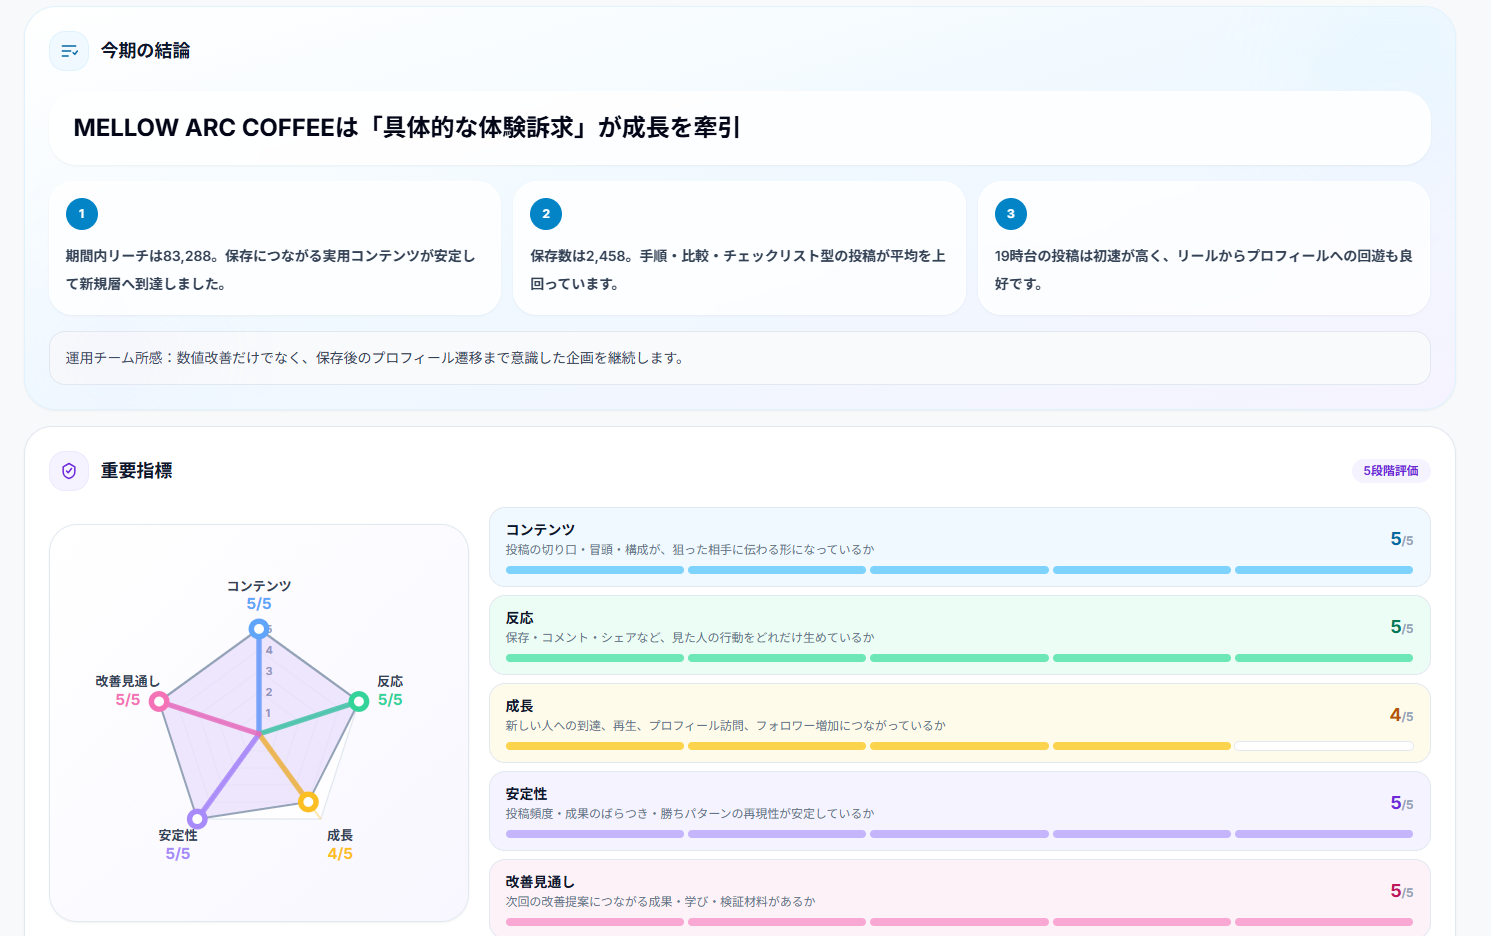Click the text 19時台の投稿は初速が高く
Viewport: 1491px width, 936px height.
pyautogui.click(x=1078, y=256)
